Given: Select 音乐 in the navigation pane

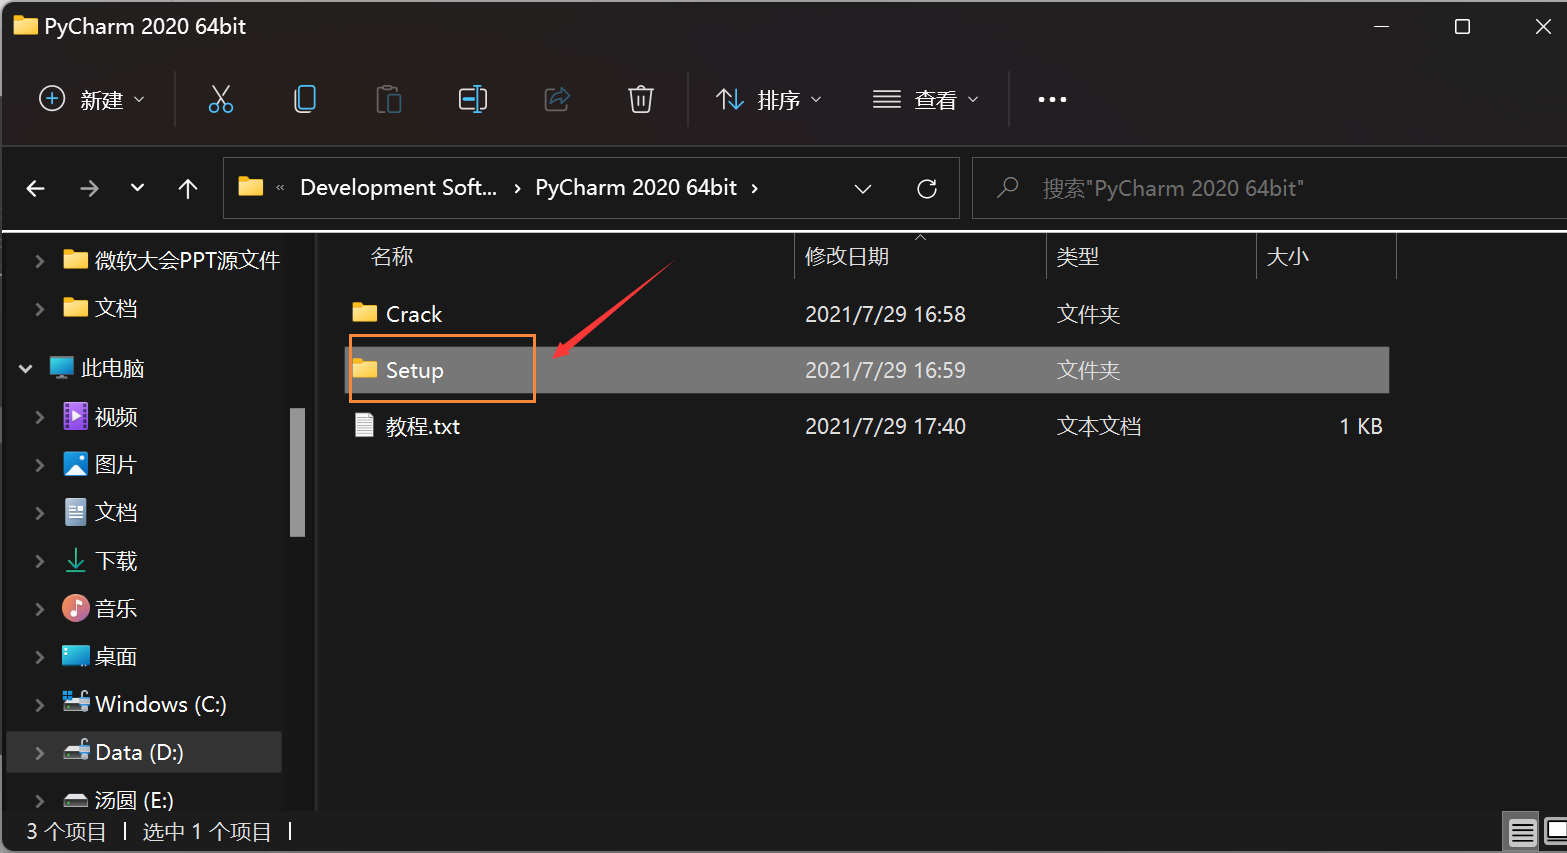Looking at the screenshot, I should pyautogui.click(x=115, y=608).
